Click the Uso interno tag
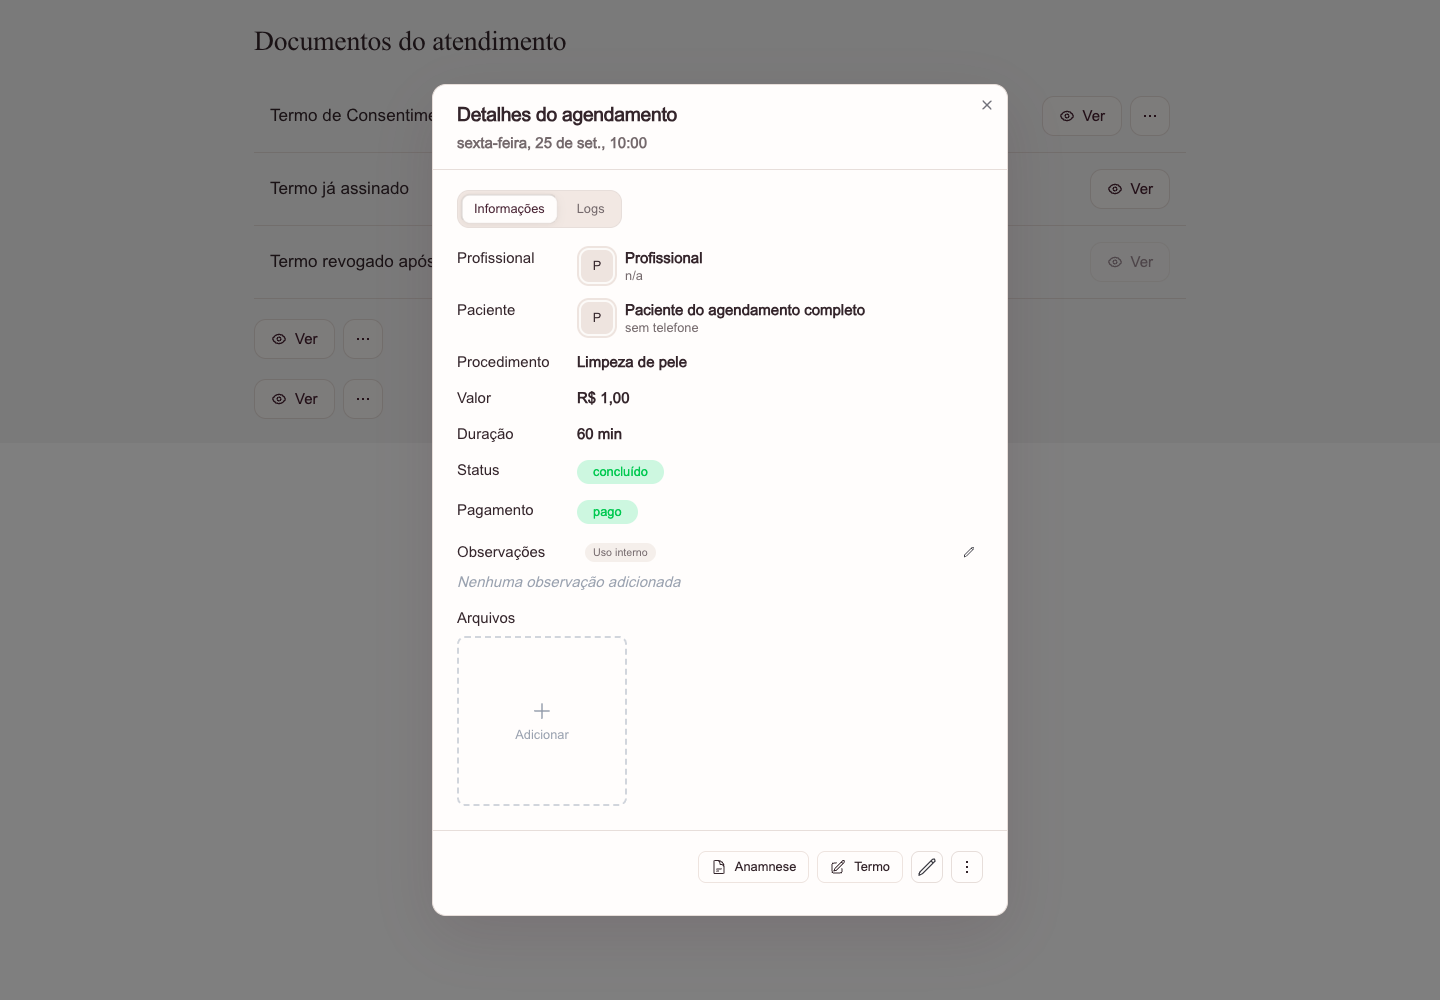The width and height of the screenshot is (1440, 1000). (620, 552)
